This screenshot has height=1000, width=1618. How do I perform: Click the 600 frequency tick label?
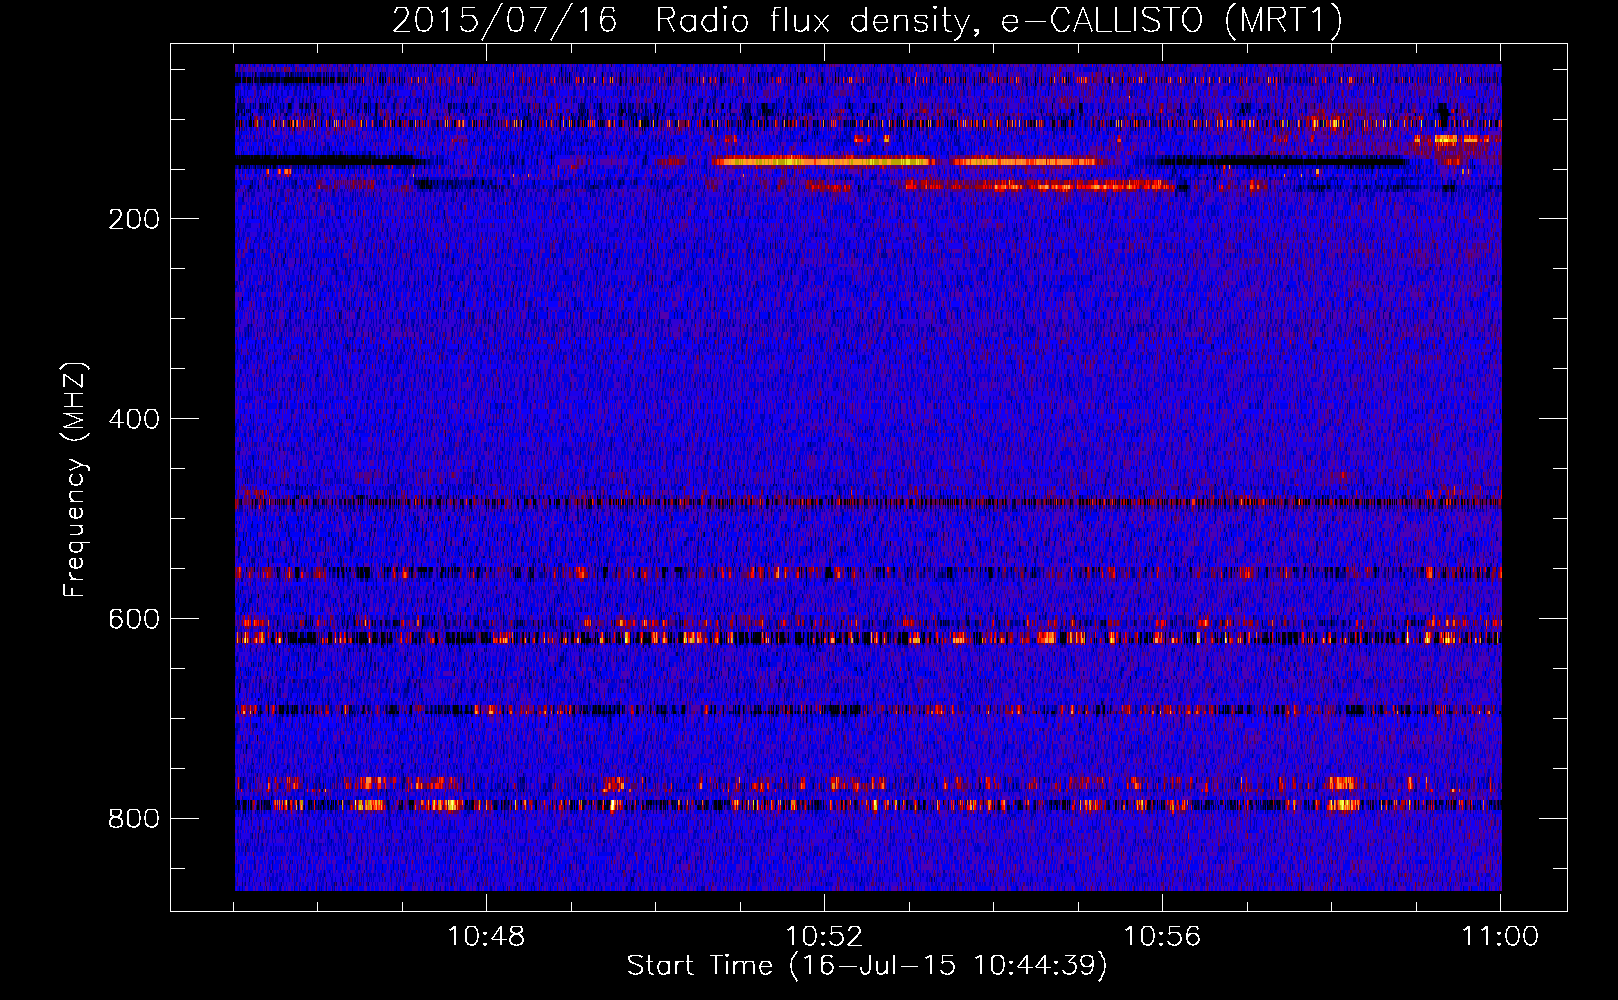coord(134,619)
